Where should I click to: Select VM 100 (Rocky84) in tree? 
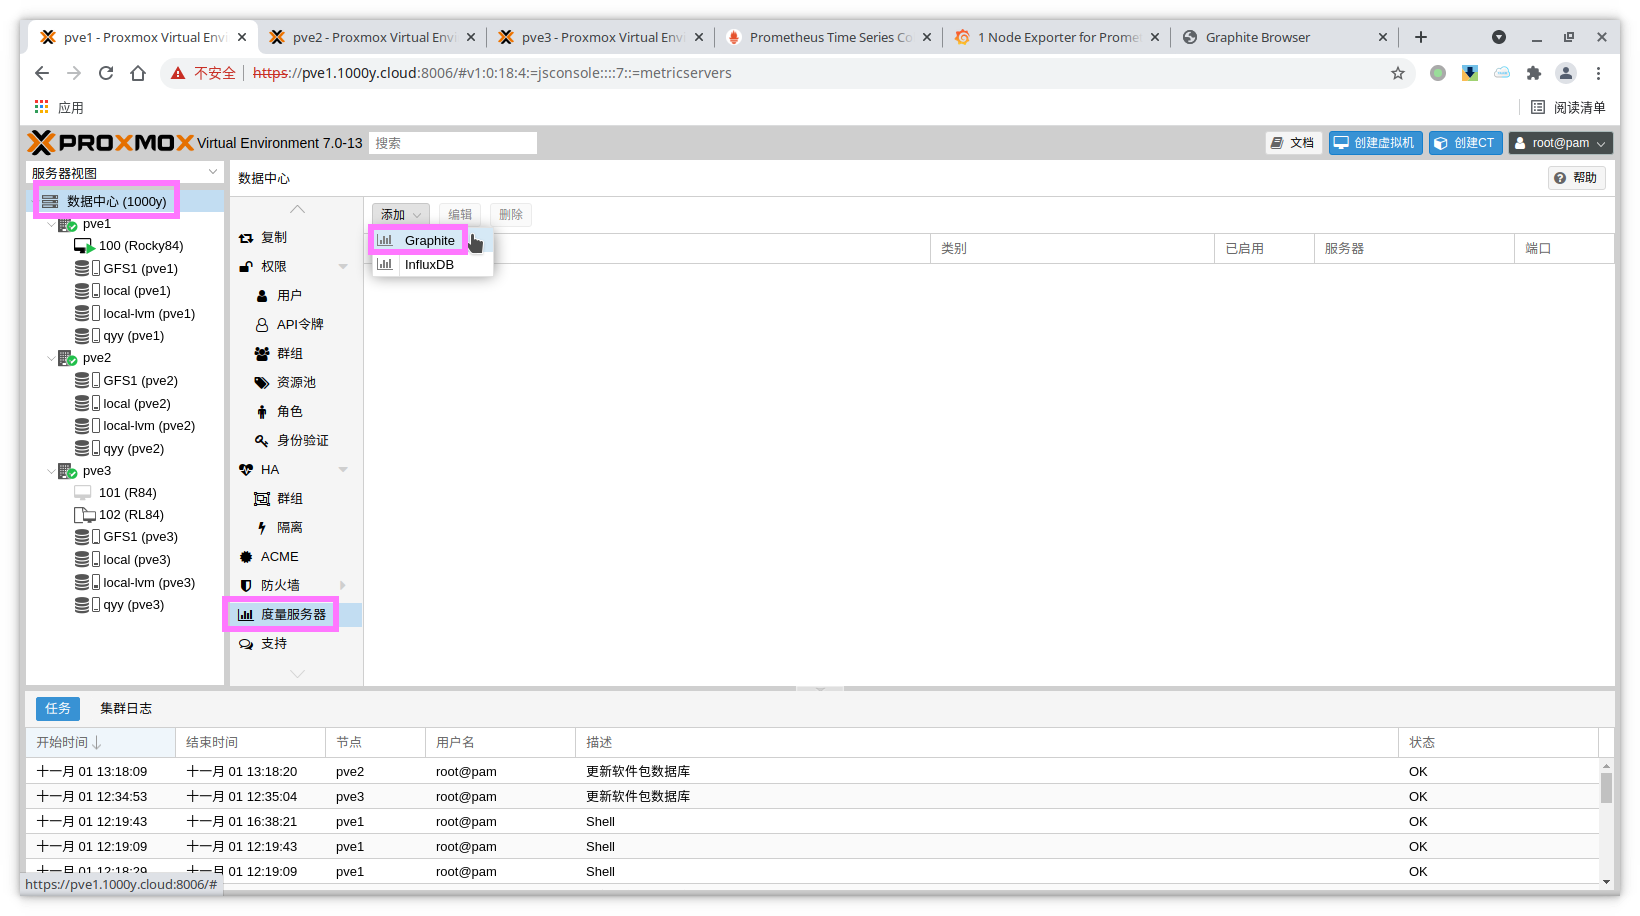140,246
